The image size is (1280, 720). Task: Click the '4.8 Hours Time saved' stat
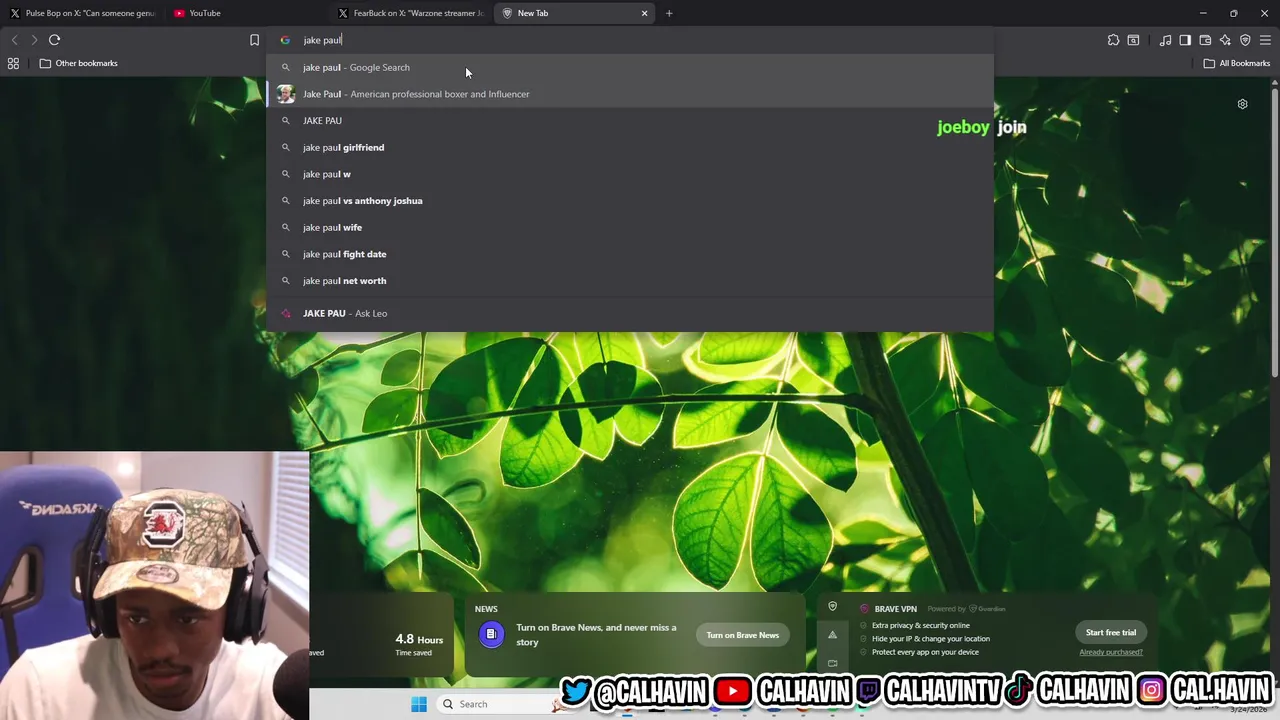[x=419, y=644]
